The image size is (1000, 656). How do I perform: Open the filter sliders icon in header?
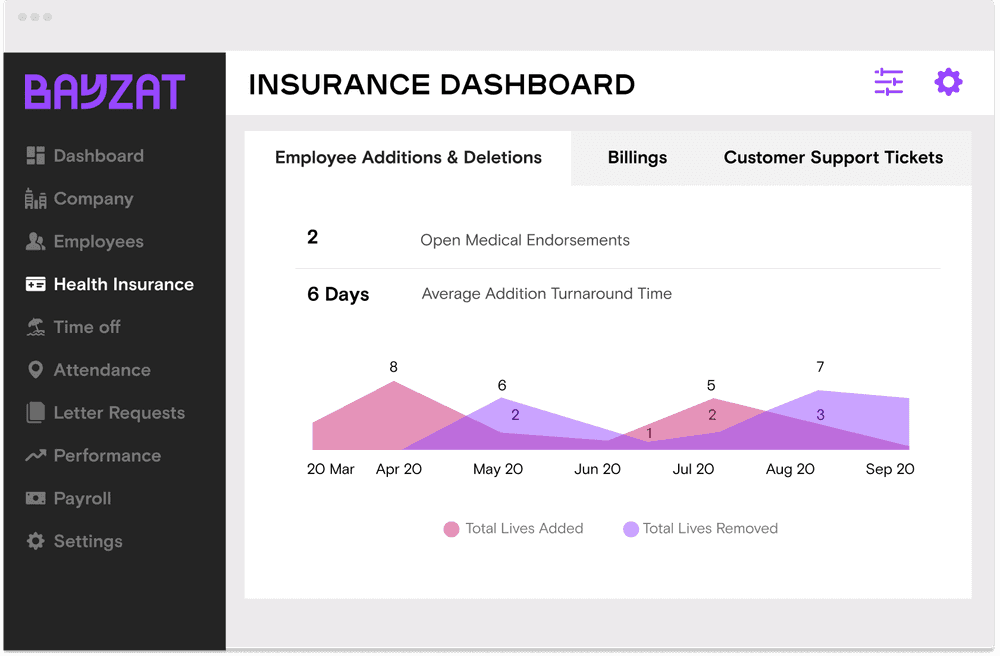[x=888, y=83]
